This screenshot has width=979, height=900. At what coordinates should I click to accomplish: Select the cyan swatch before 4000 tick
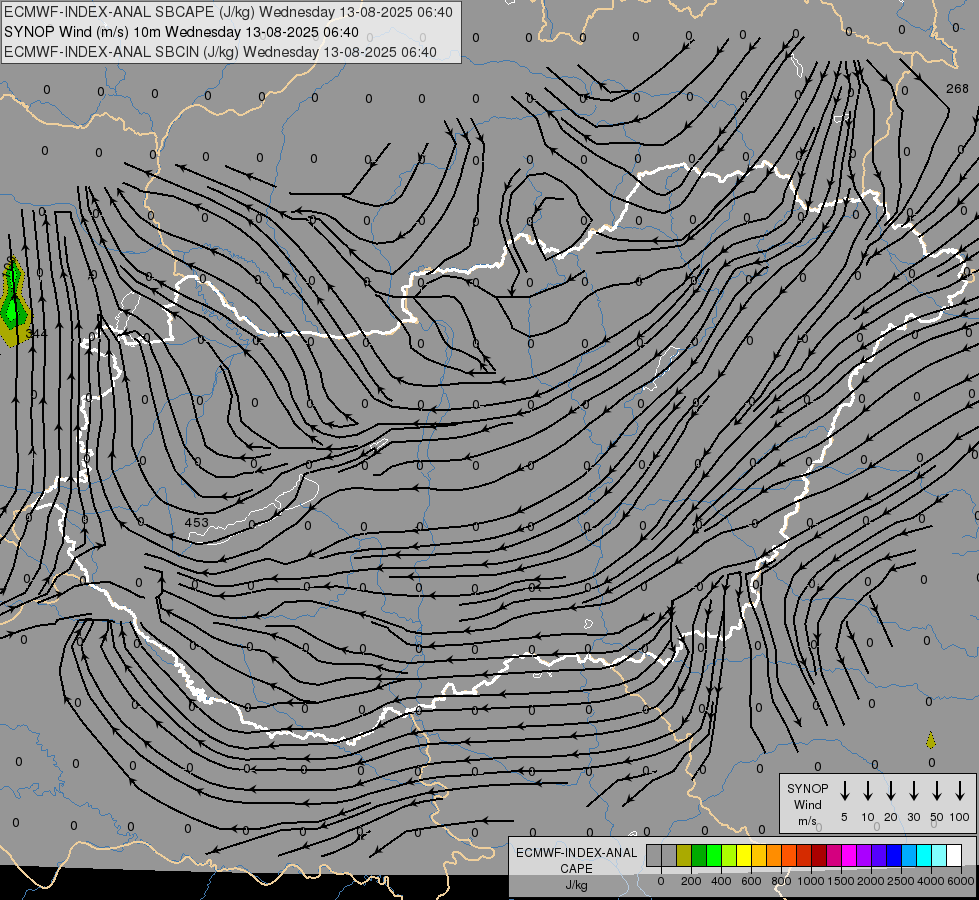(924, 856)
